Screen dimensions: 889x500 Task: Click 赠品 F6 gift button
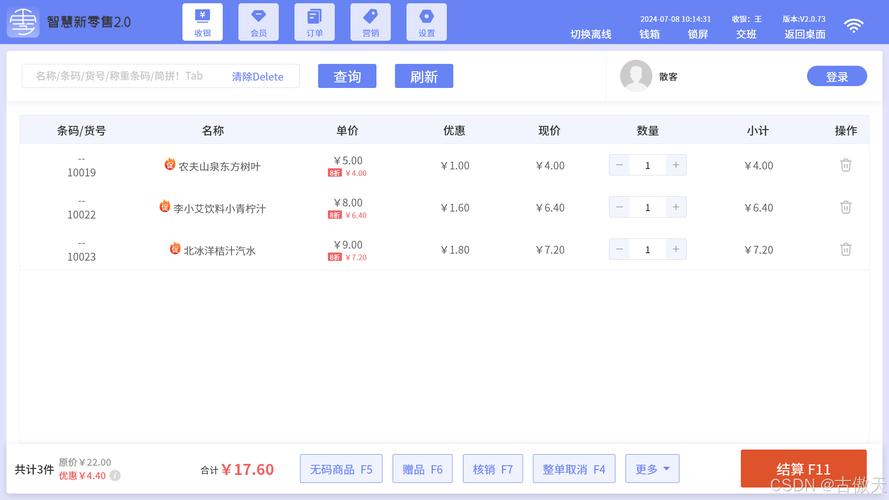pyautogui.click(x=422, y=469)
